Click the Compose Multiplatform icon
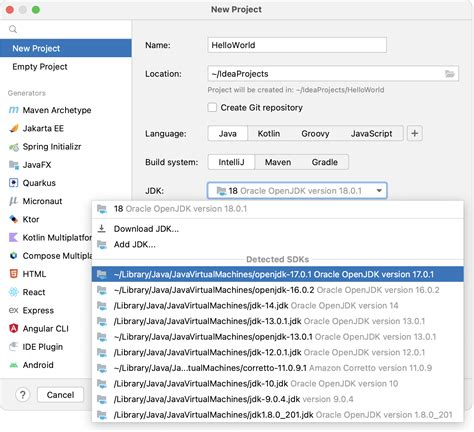 pyautogui.click(x=13, y=256)
